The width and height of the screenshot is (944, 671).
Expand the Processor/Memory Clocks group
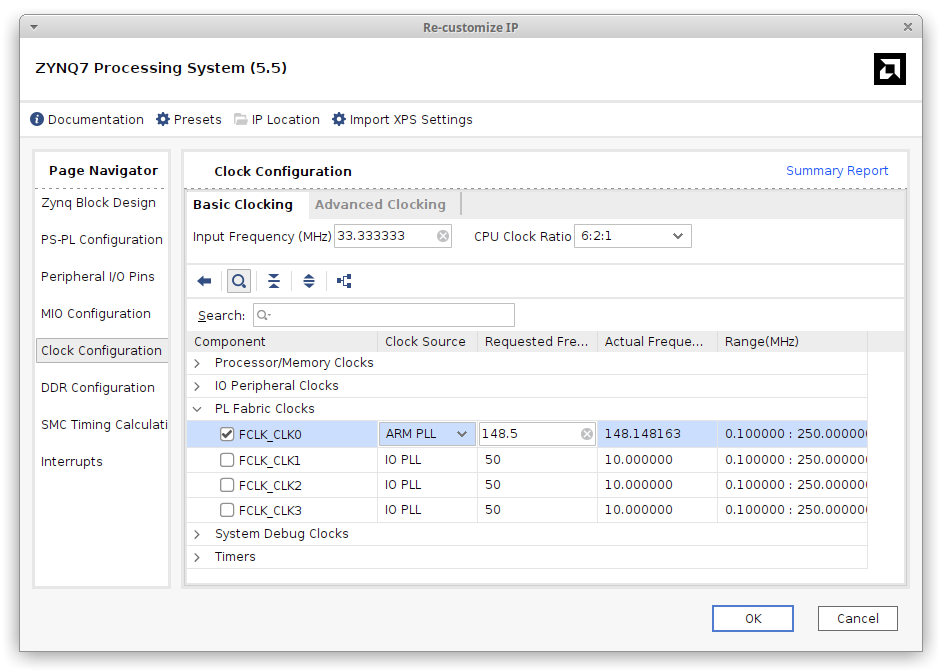(197, 363)
